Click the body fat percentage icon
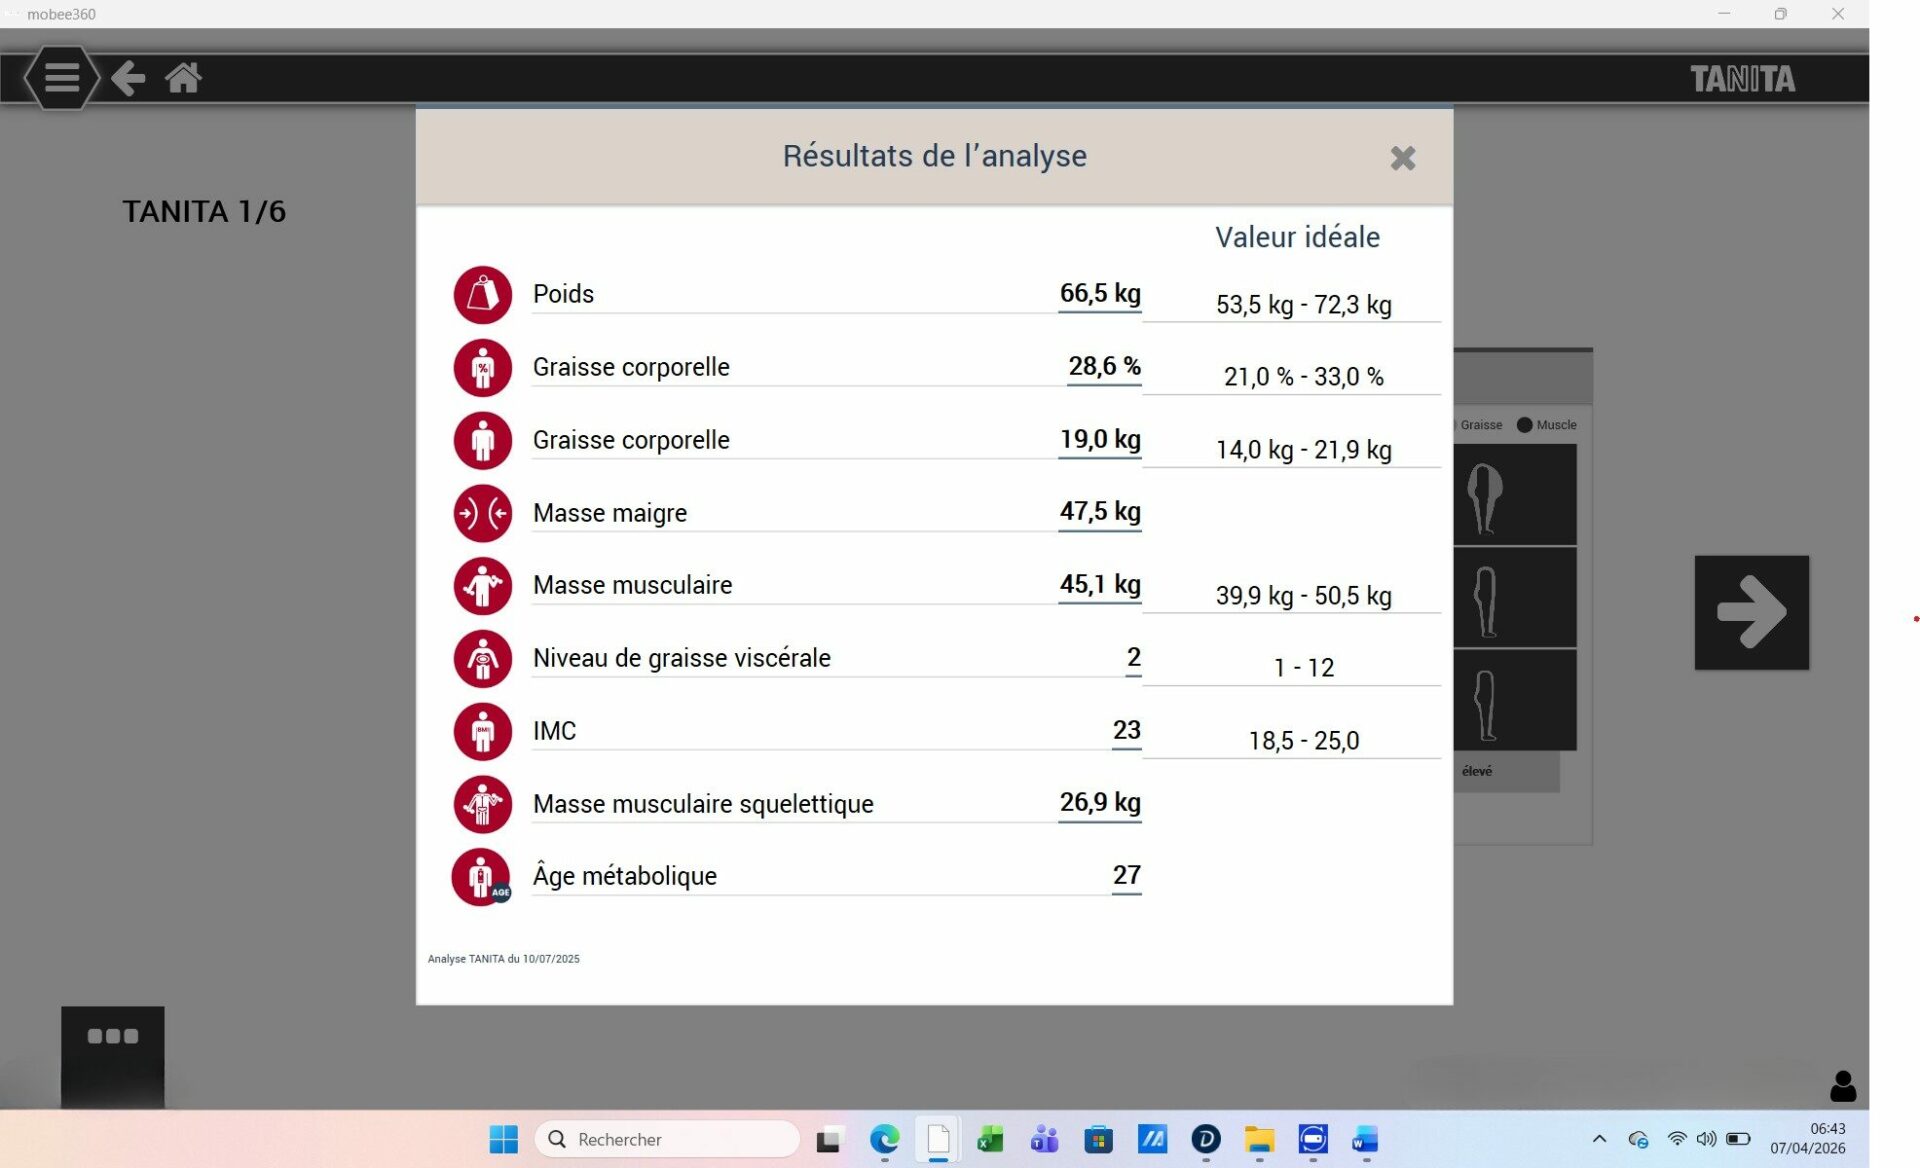 coord(482,368)
